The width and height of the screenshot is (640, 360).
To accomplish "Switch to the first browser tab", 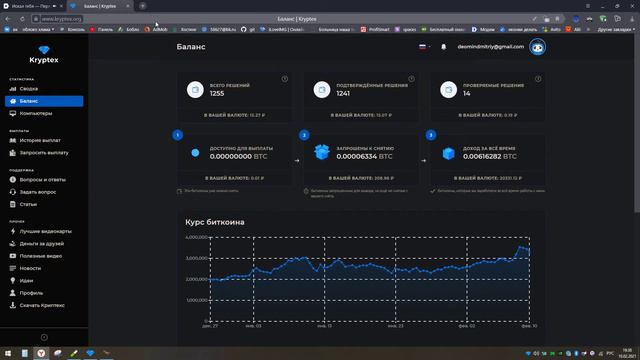I will (x=33, y=6).
